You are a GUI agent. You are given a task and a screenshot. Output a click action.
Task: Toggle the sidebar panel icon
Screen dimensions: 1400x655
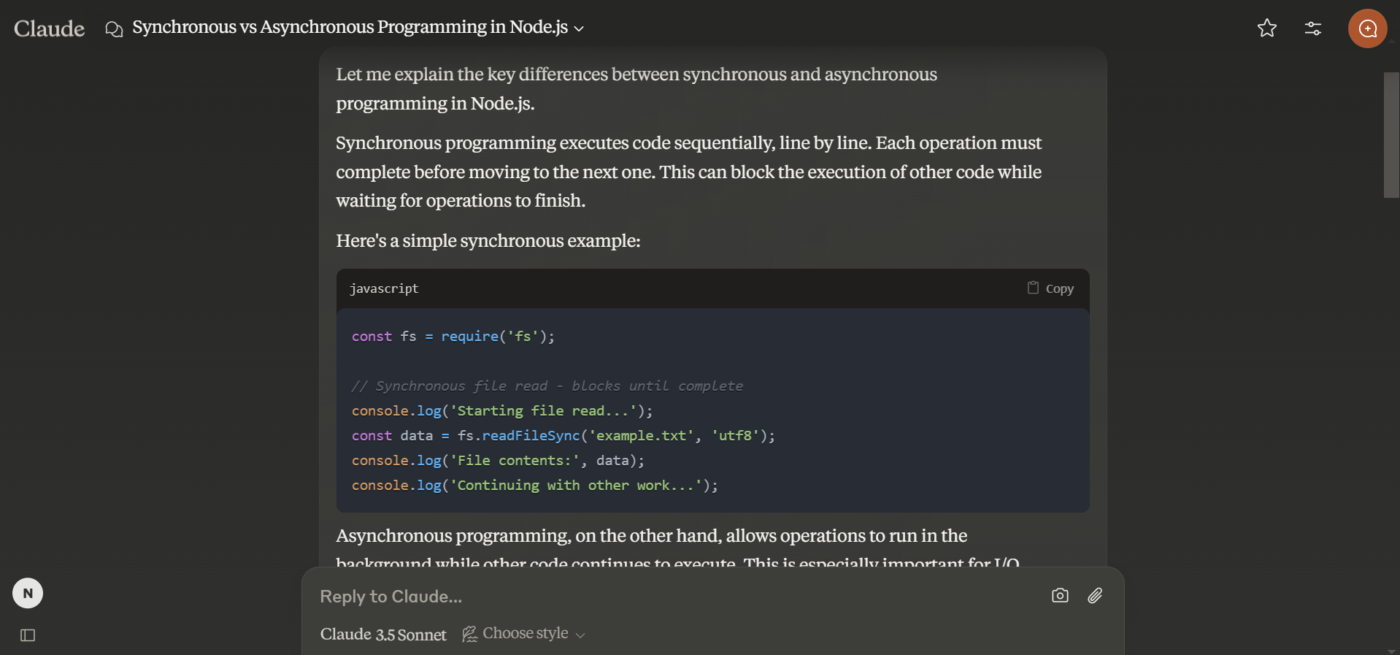point(28,635)
